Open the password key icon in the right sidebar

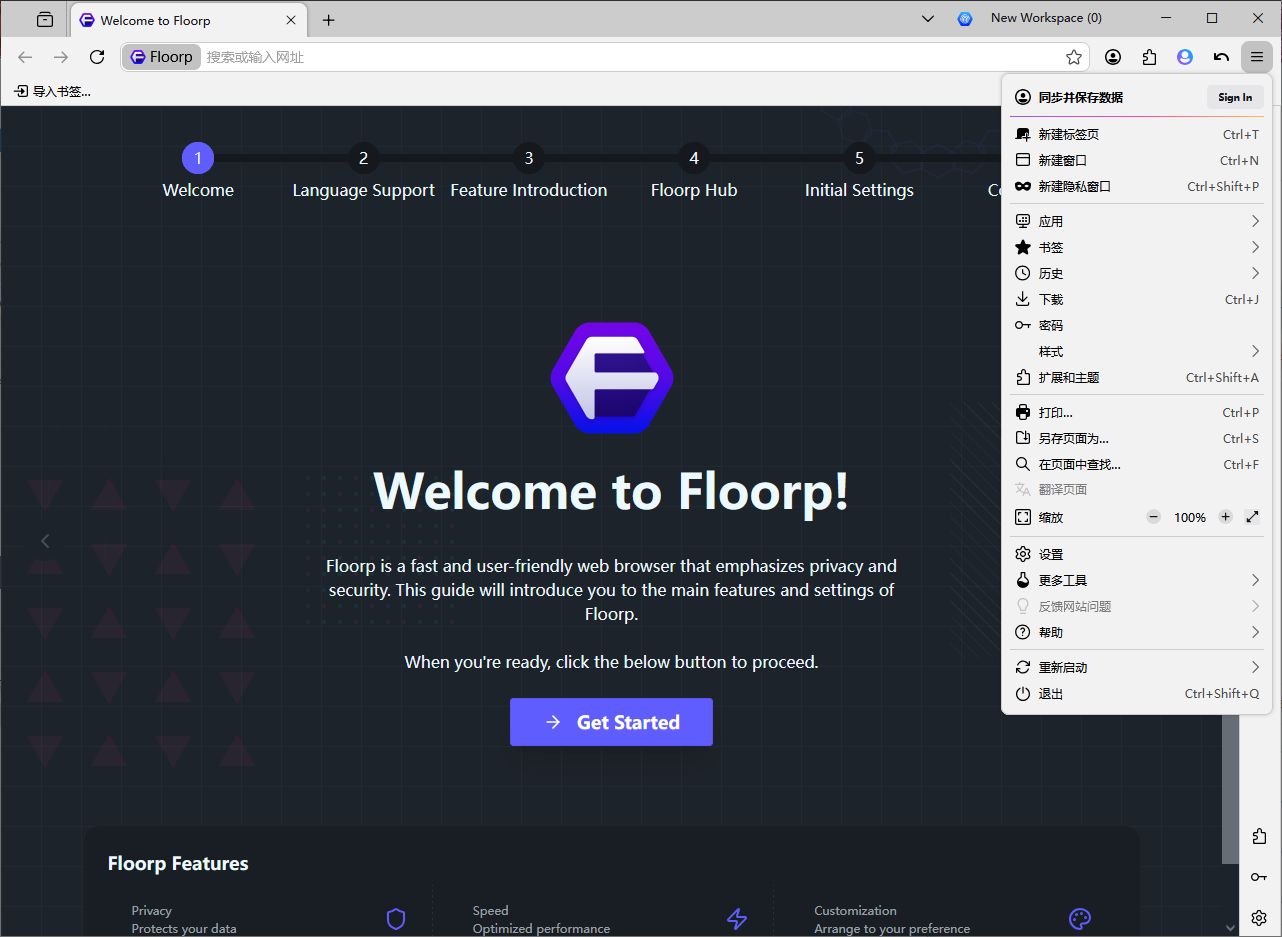1258,877
